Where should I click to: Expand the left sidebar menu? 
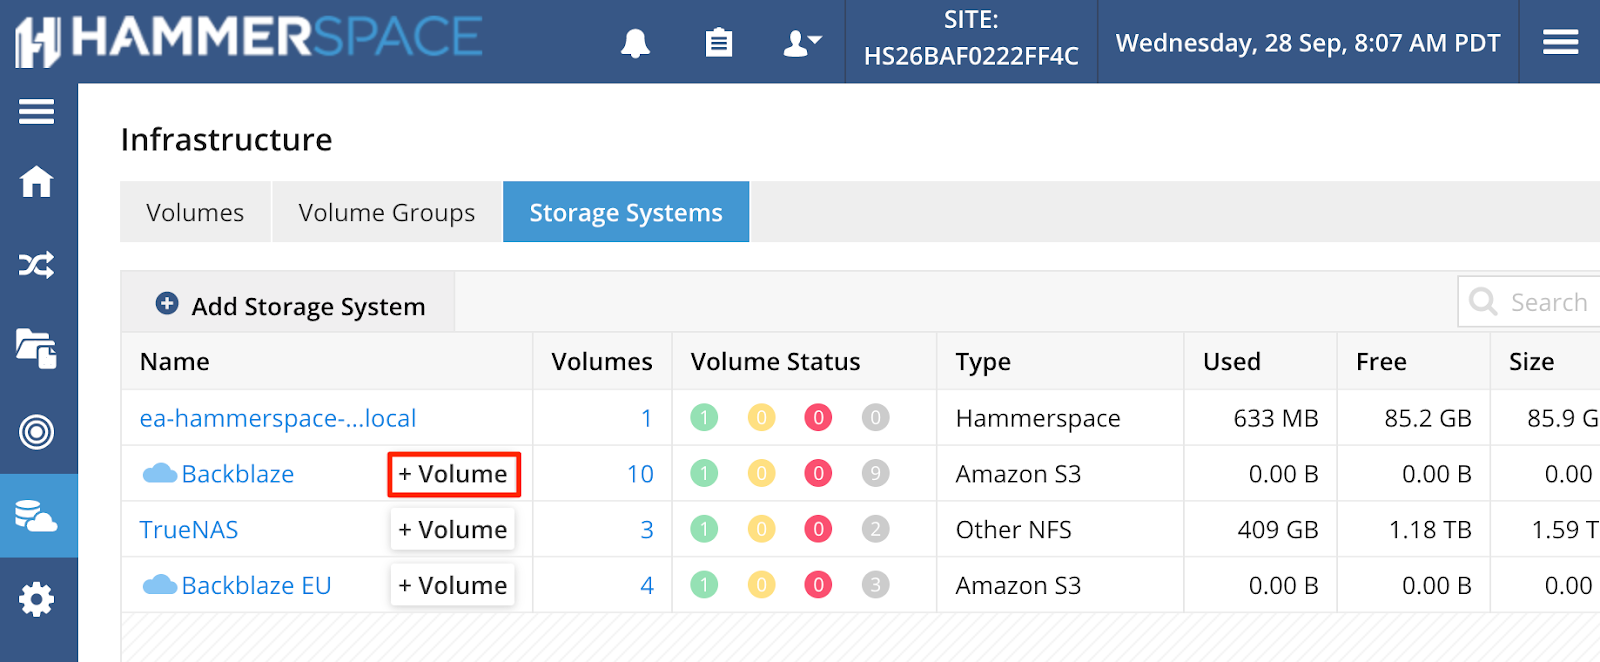point(37,111)
